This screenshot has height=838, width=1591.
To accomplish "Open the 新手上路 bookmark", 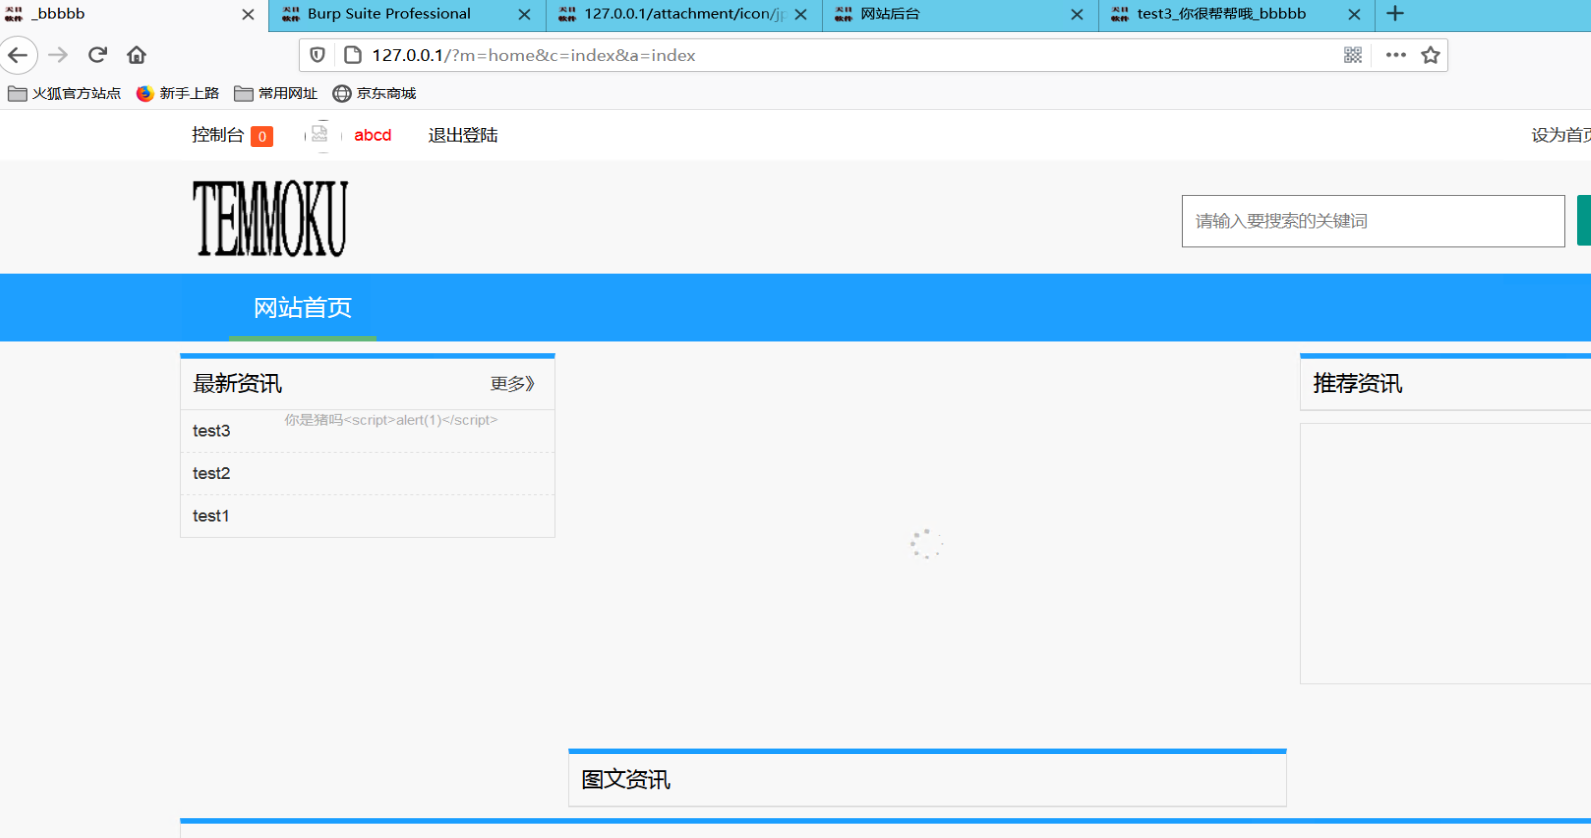I will pyautogui.click(x=178, y=93).
